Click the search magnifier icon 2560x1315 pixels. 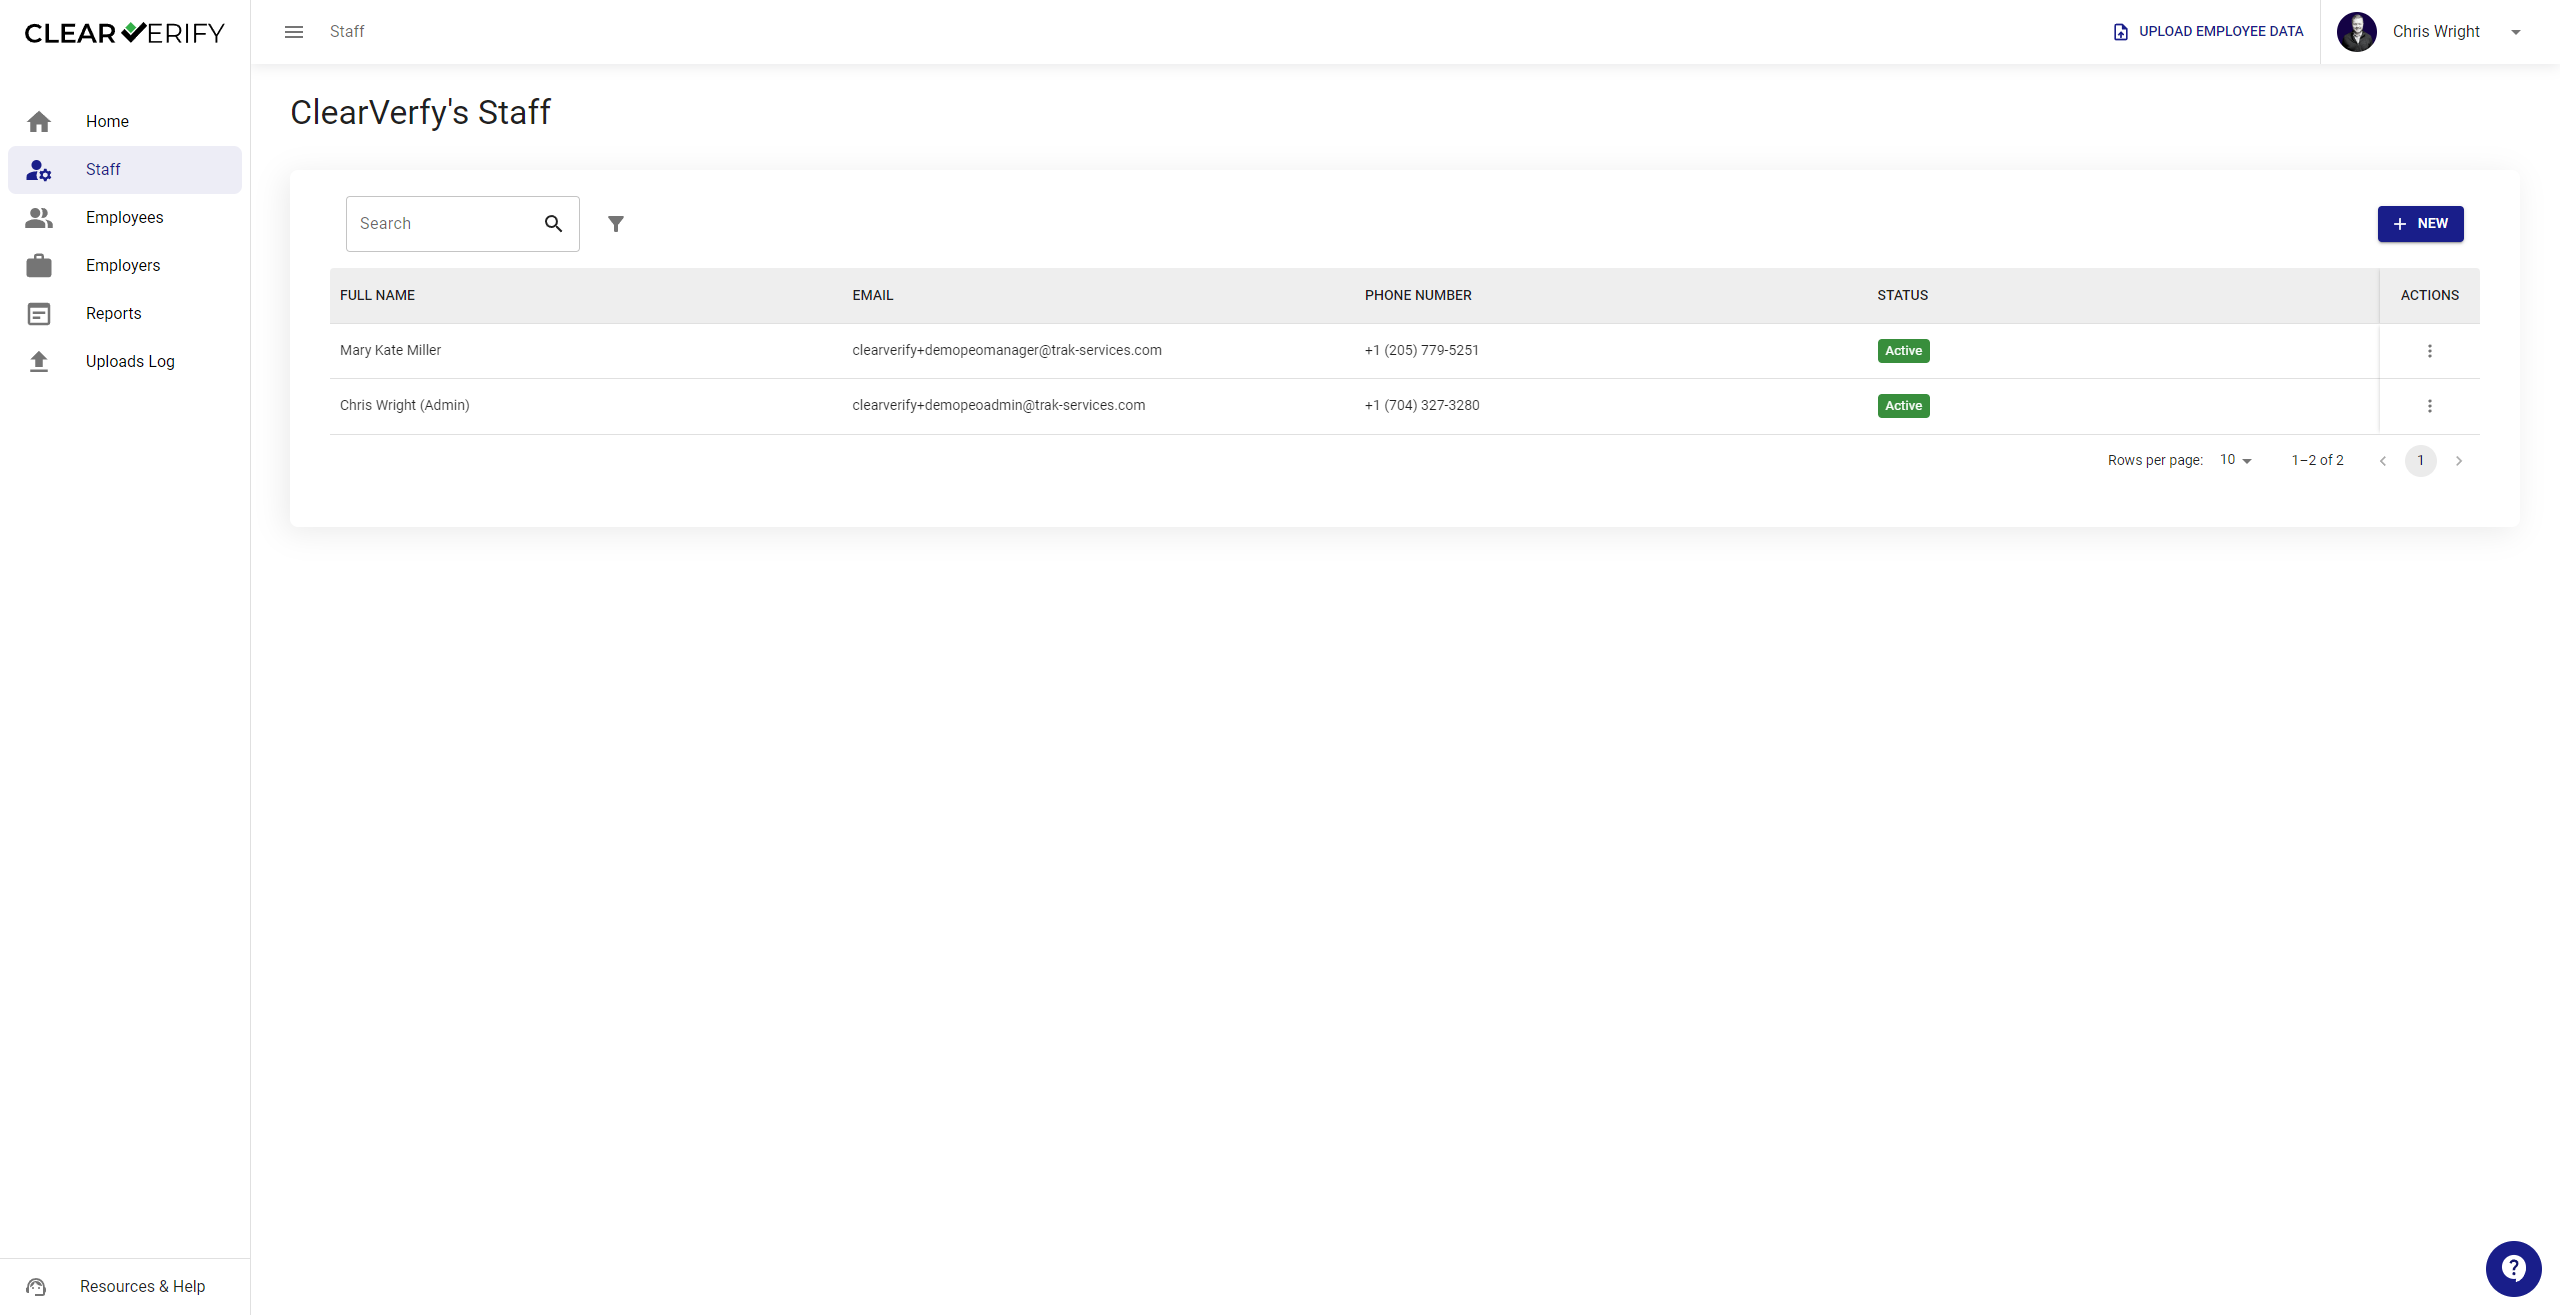553,224
